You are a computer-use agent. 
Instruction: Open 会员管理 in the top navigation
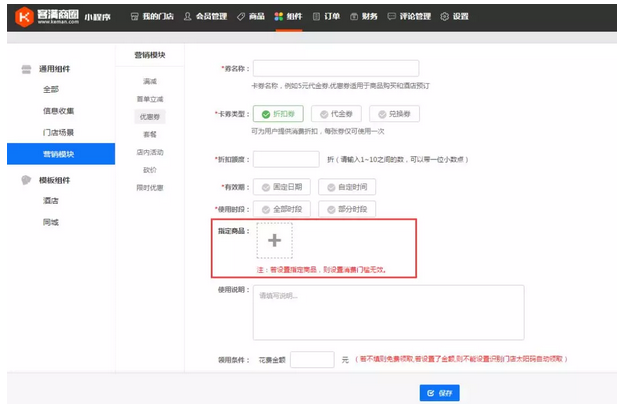[x=205, y=16]
